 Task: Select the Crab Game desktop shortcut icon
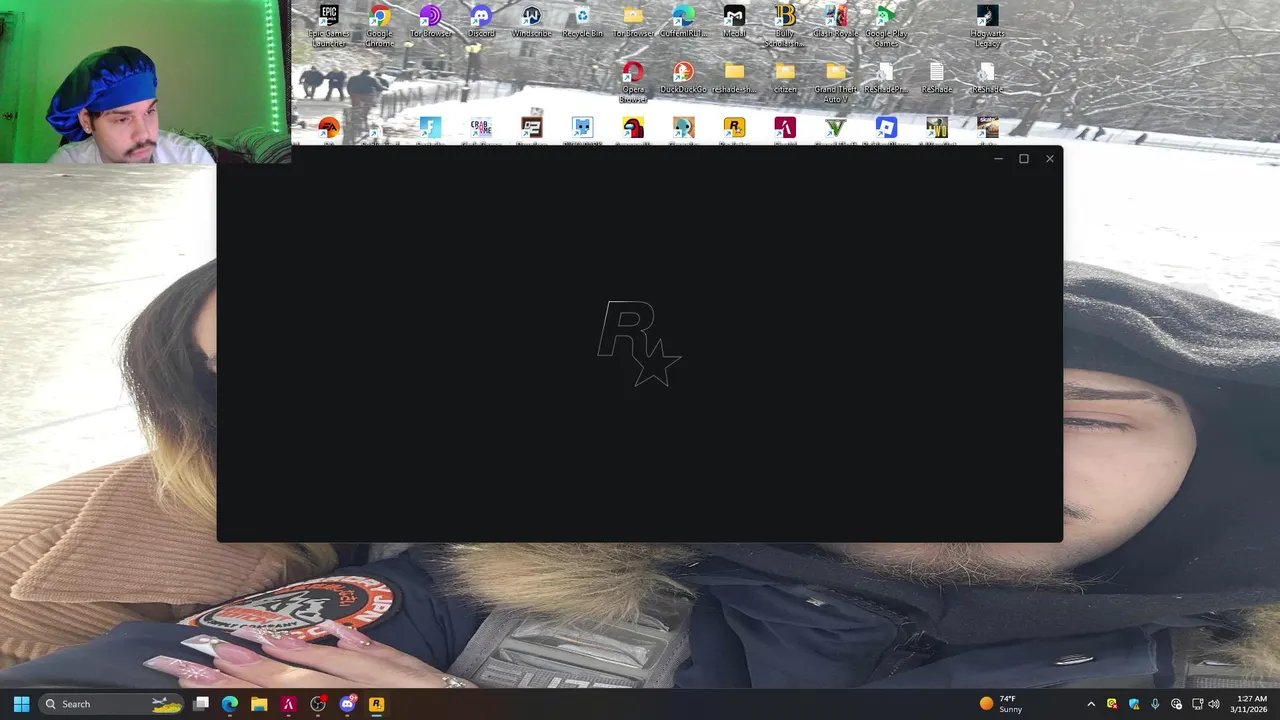pos(481,128)
